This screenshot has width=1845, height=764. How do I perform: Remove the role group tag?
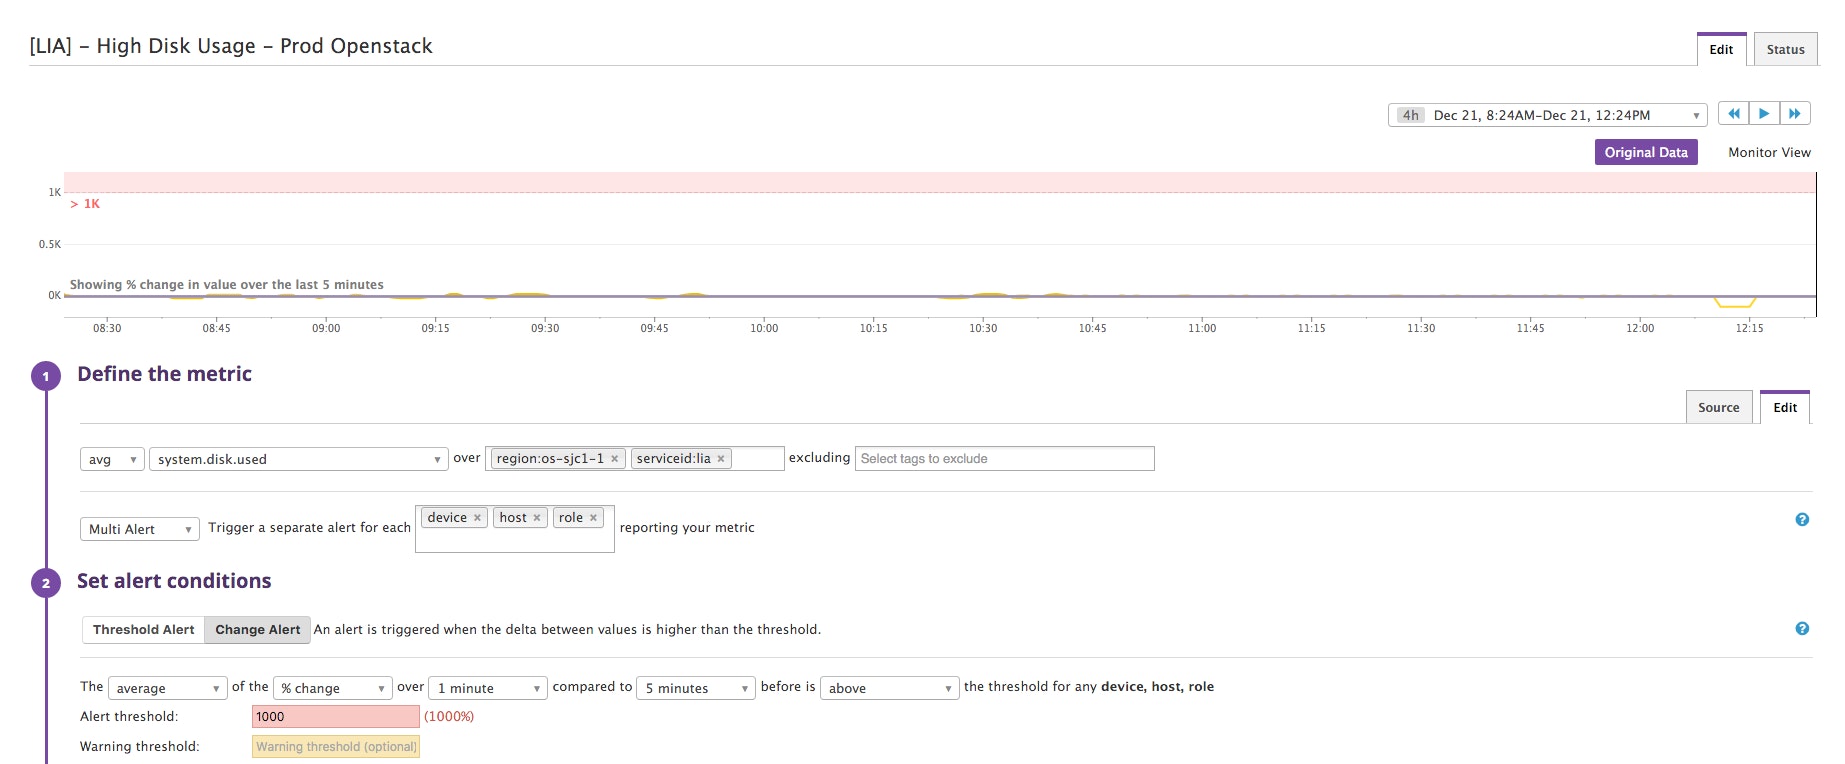click(593, 518)
